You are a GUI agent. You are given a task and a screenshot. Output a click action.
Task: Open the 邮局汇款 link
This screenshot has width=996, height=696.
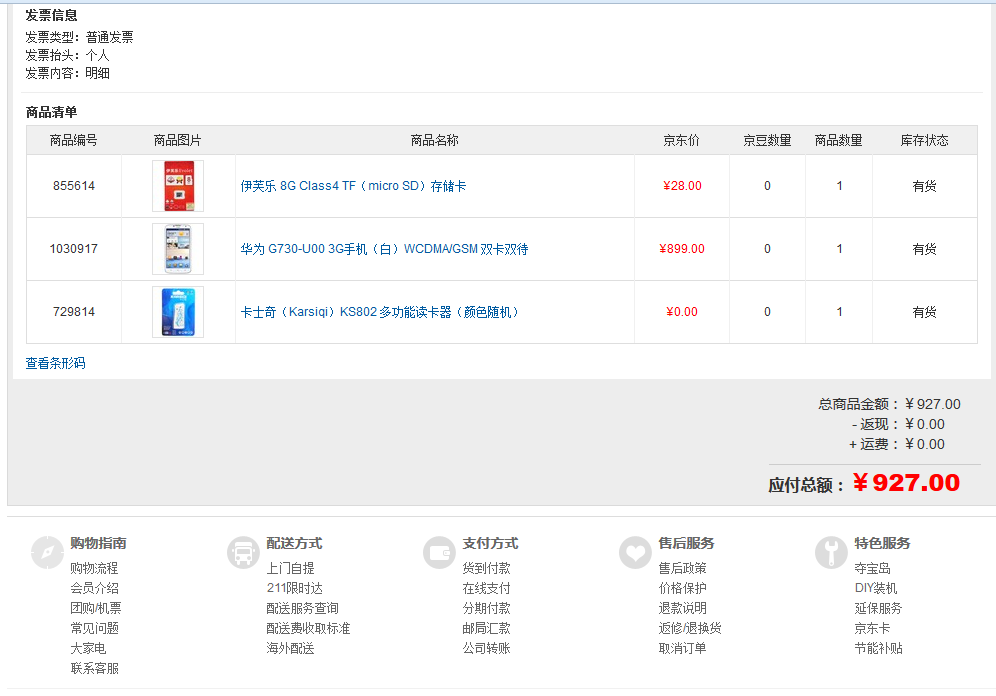(487, 628)
